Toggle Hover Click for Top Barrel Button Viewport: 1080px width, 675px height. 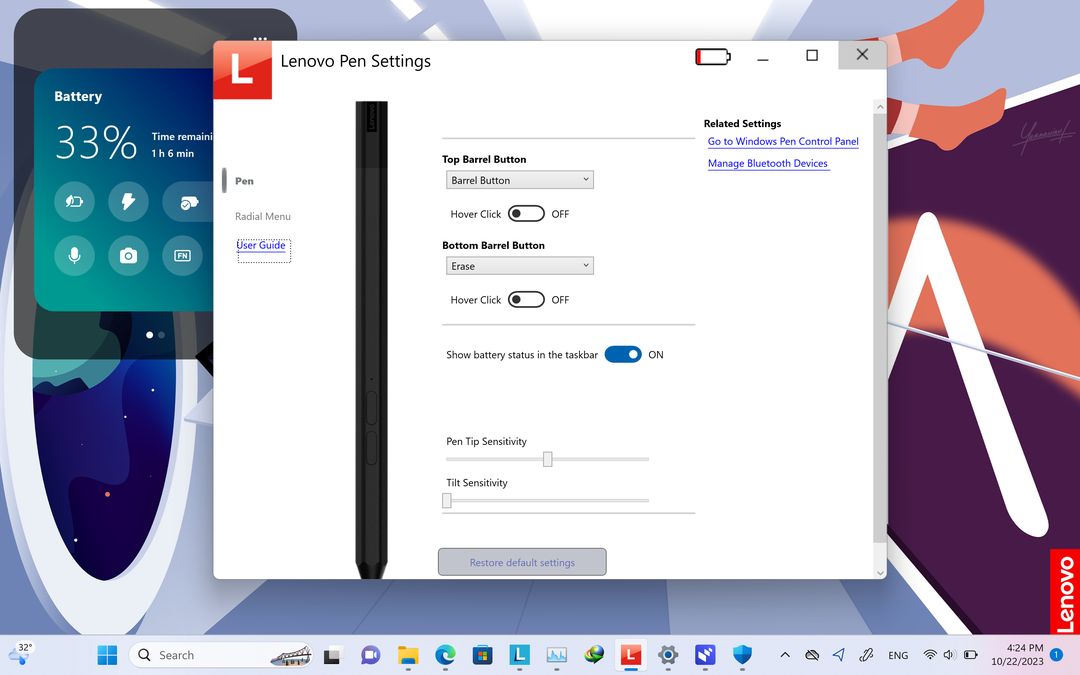tap(526, 213)
